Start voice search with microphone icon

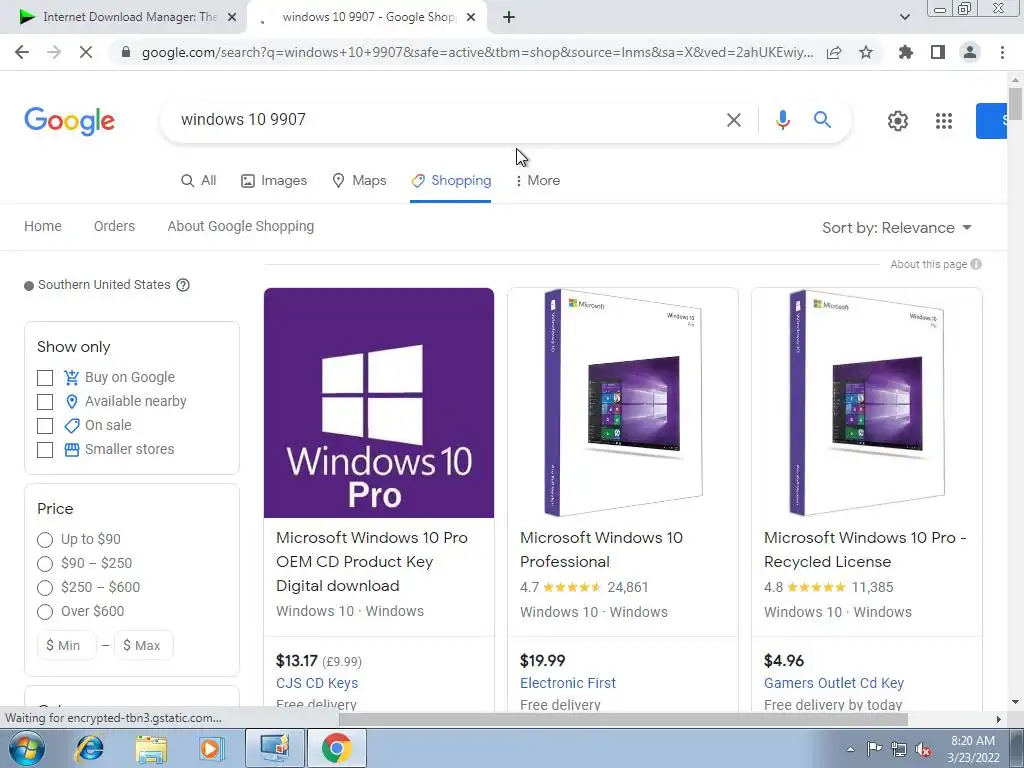(782, 120)
